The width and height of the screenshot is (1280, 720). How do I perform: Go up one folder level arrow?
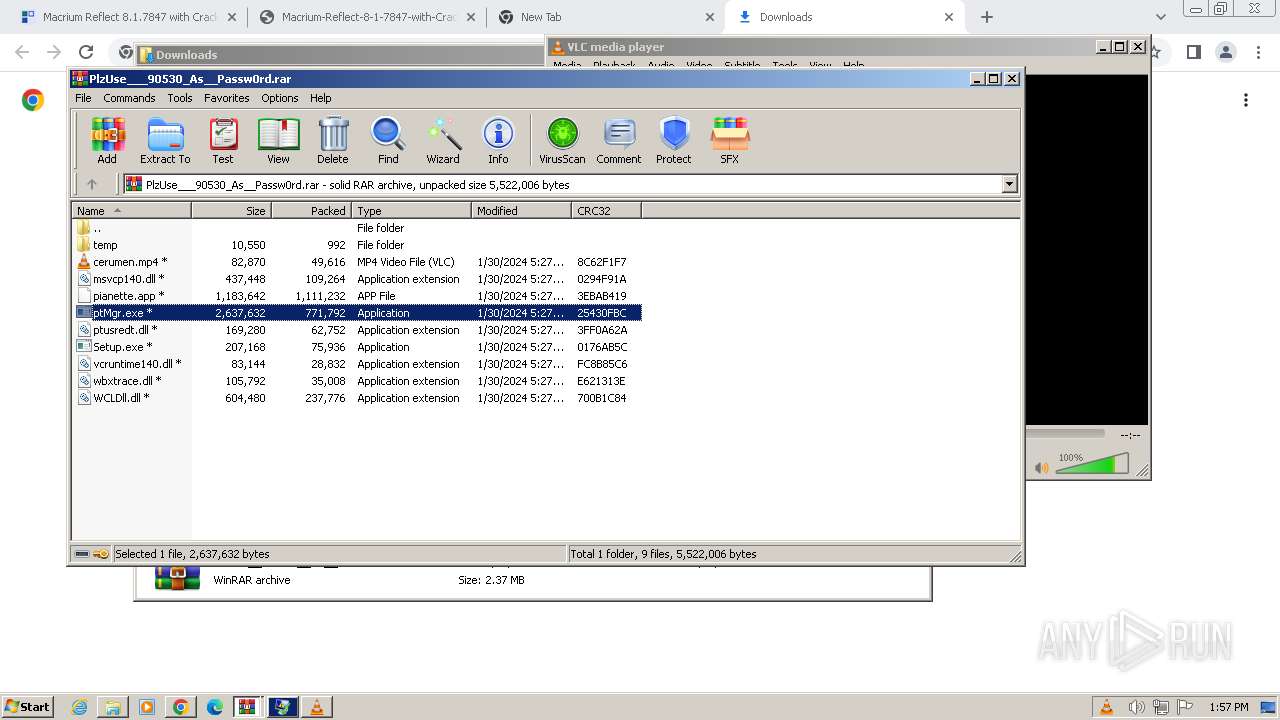point(92,184)
